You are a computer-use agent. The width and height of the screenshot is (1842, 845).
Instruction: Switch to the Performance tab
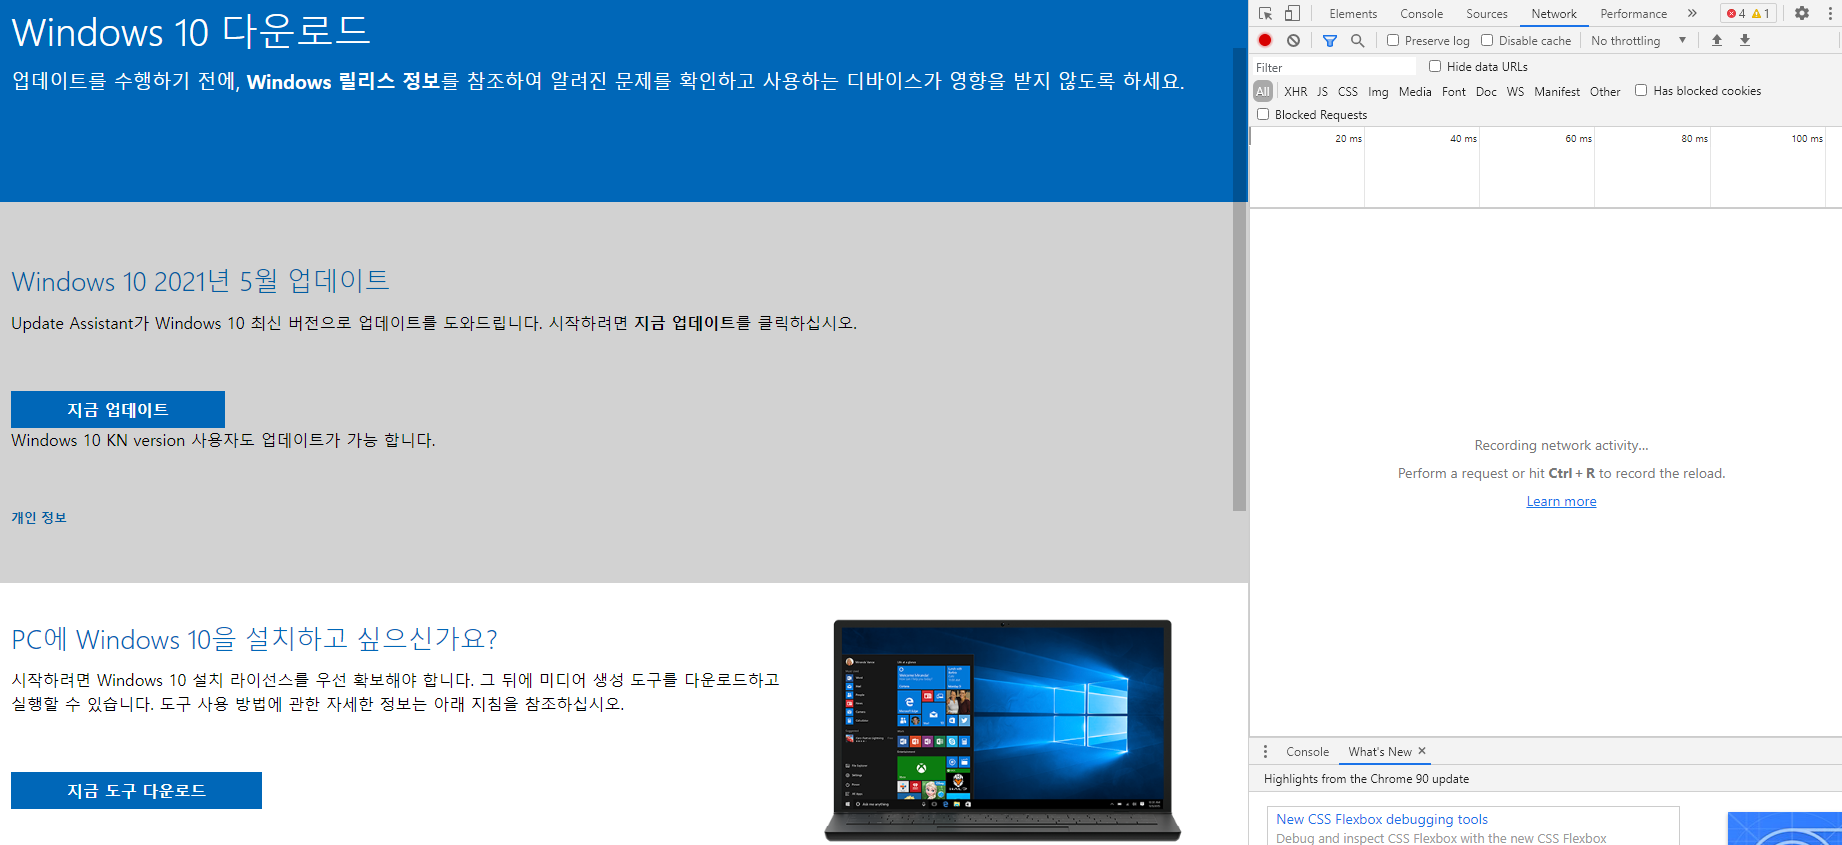(x=1633, y=14)
